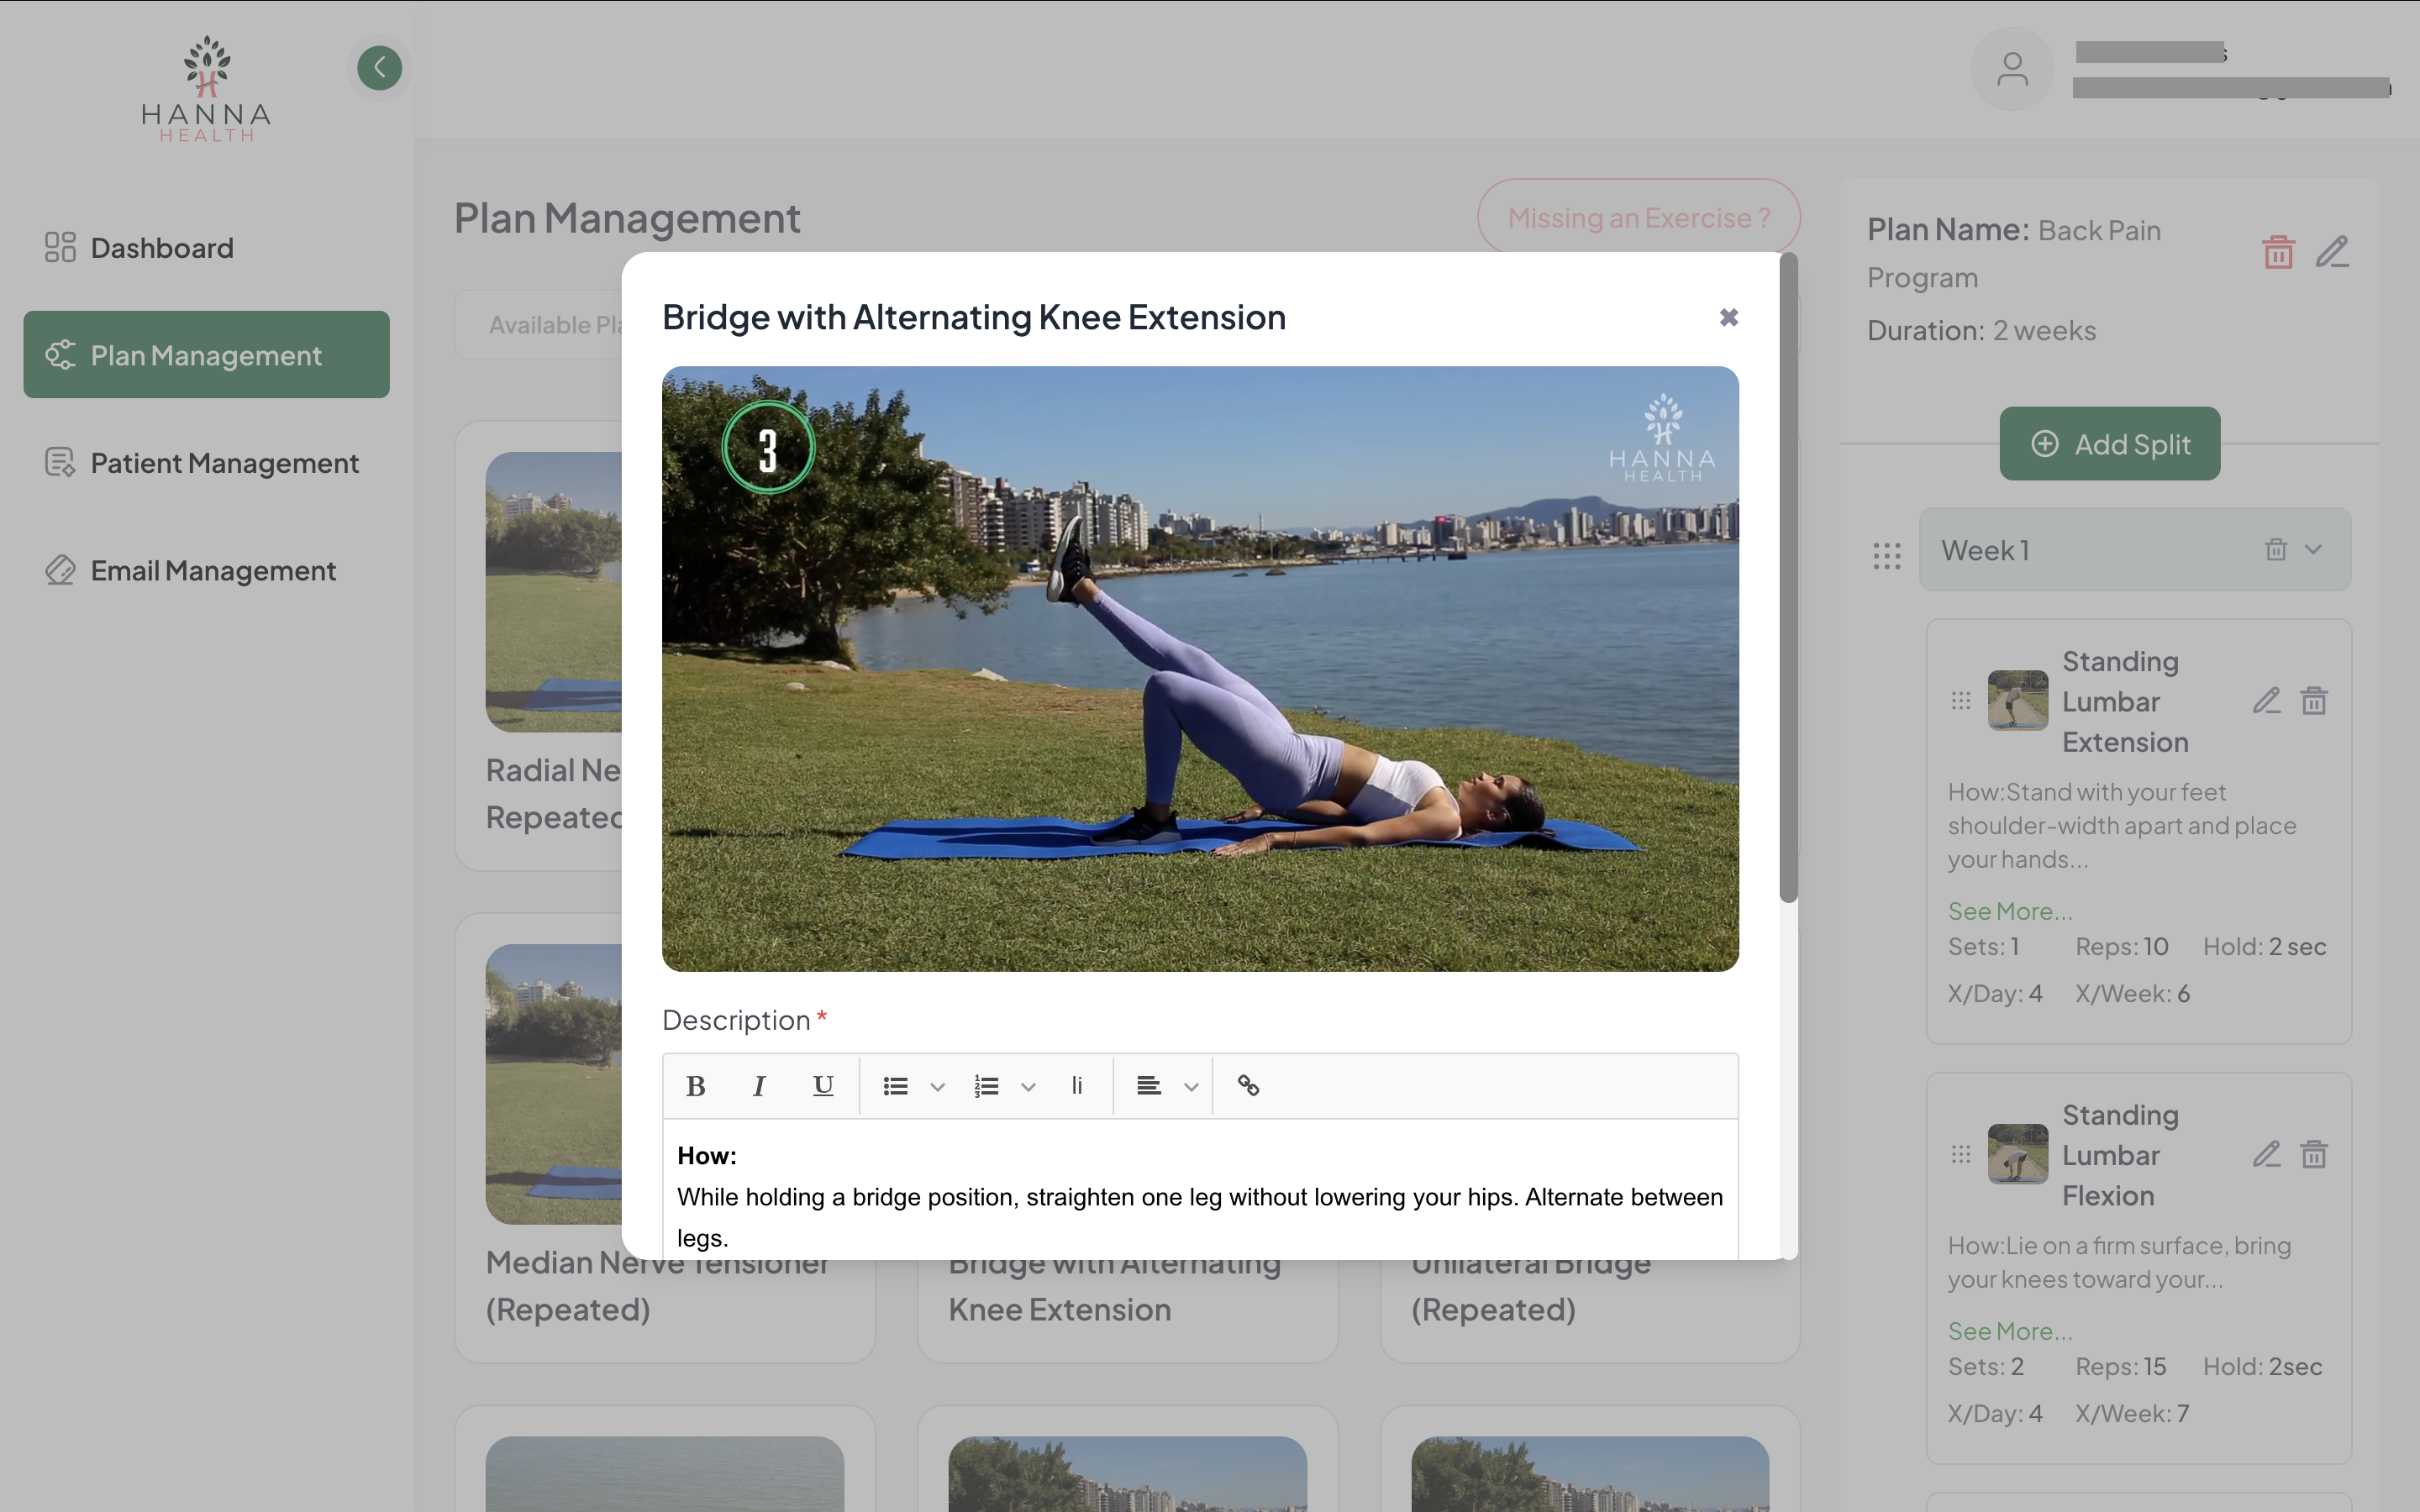Viewport: 2420px width, 1512px height.
Task: Edit Standing Lumbar Flexion exercise
Action: (2266, 1155)
